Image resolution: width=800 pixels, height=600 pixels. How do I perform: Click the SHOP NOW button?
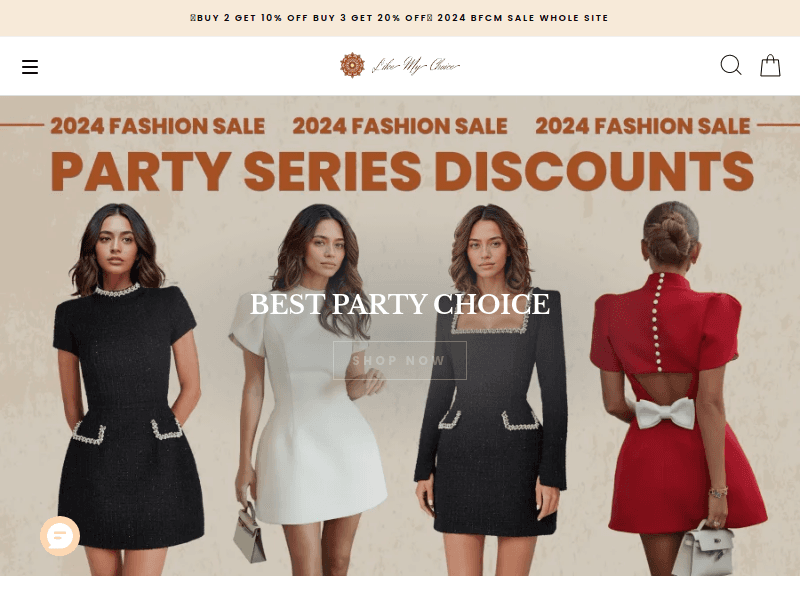coord(400,360)
